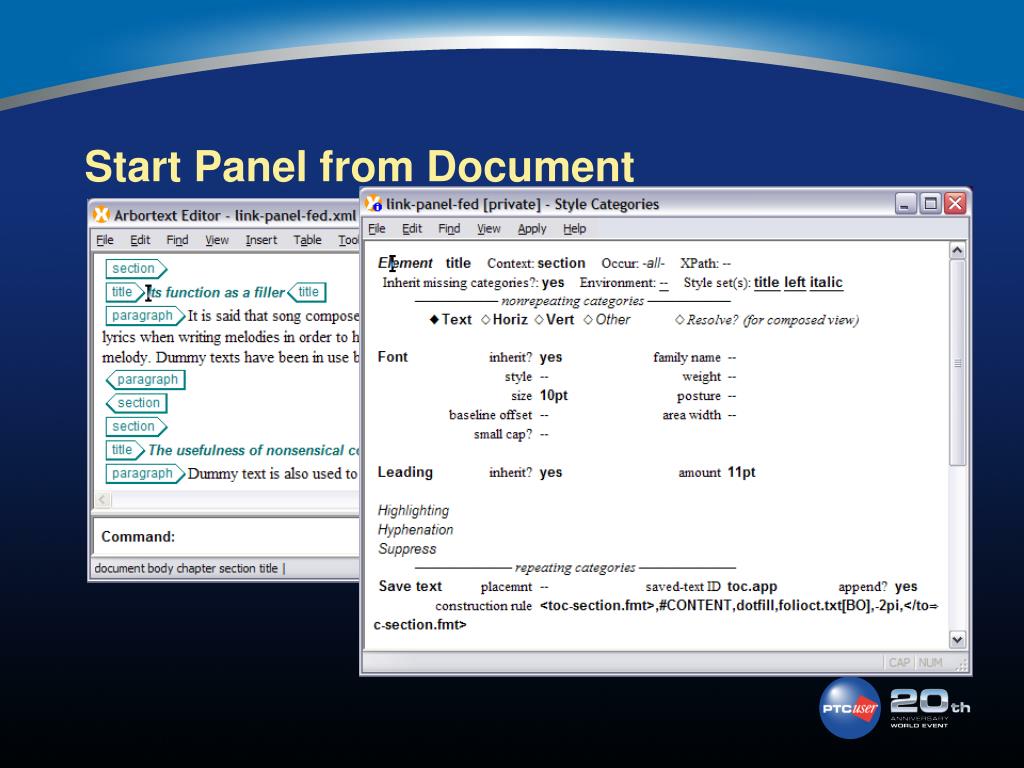This screenshot has height=768, width=1024.
Task: Open the Apply menu in Style Categories window
Action: [532, 229]
